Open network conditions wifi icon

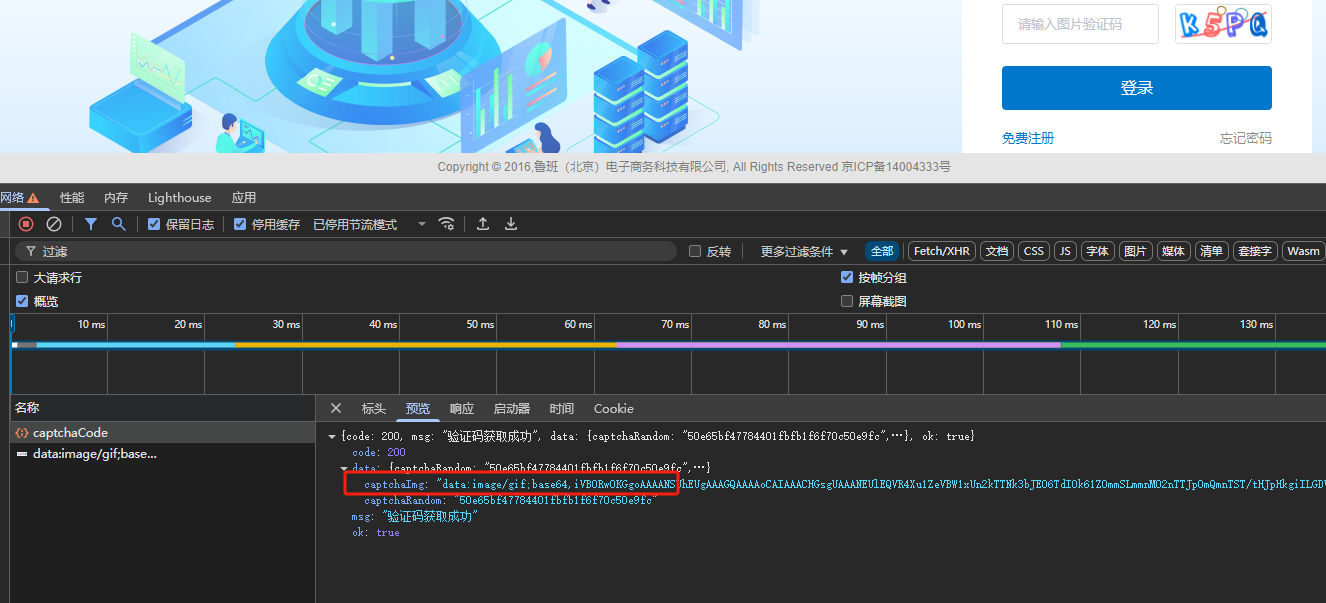coord(447,224)
